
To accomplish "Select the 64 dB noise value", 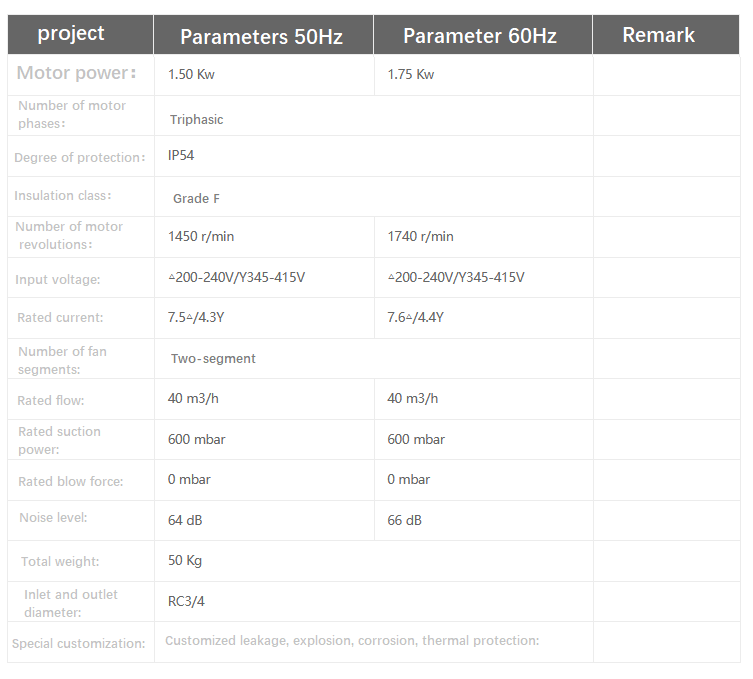I will point(185,521).
